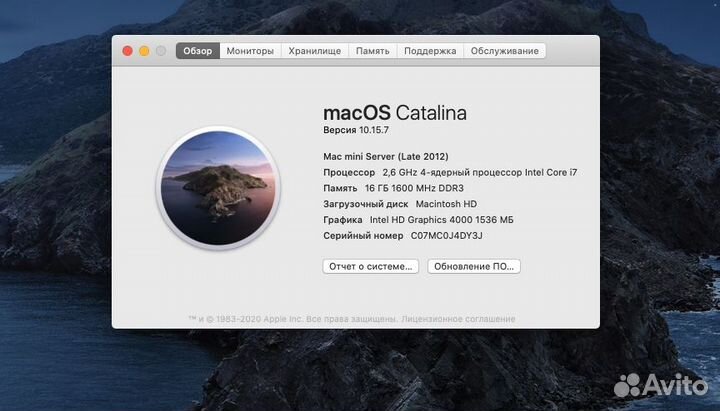Click the Версия 10.15.7 text

356,130
